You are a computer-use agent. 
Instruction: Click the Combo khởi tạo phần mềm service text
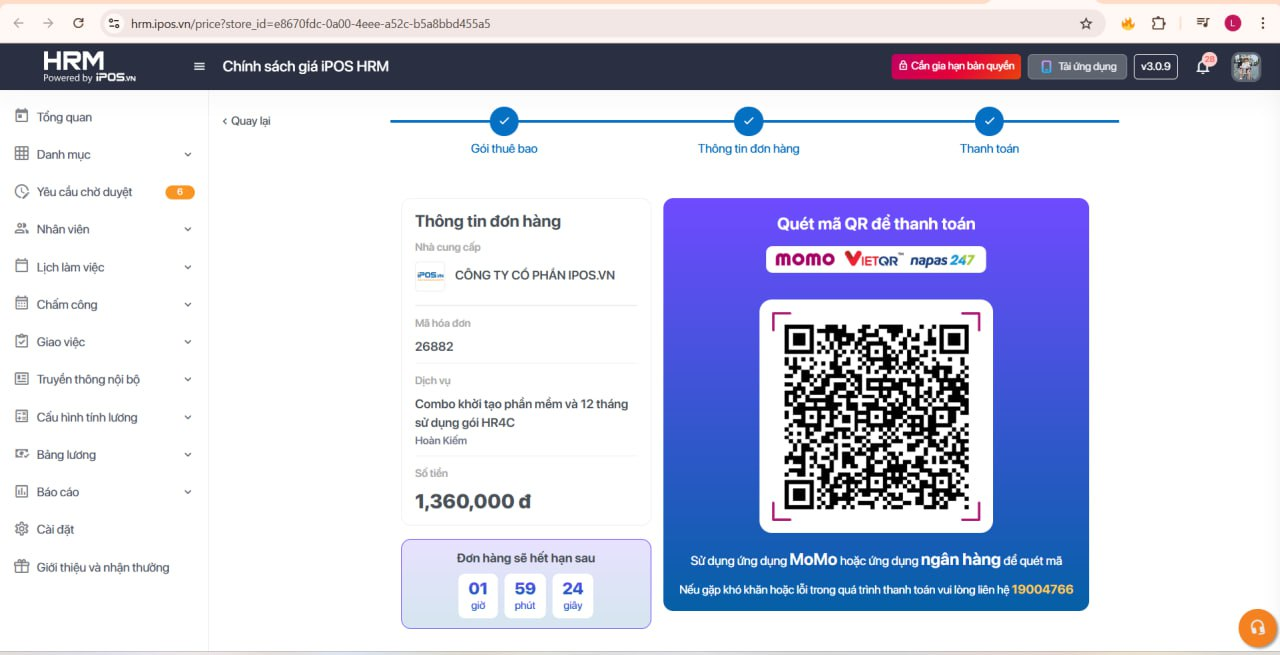(521, 413)
